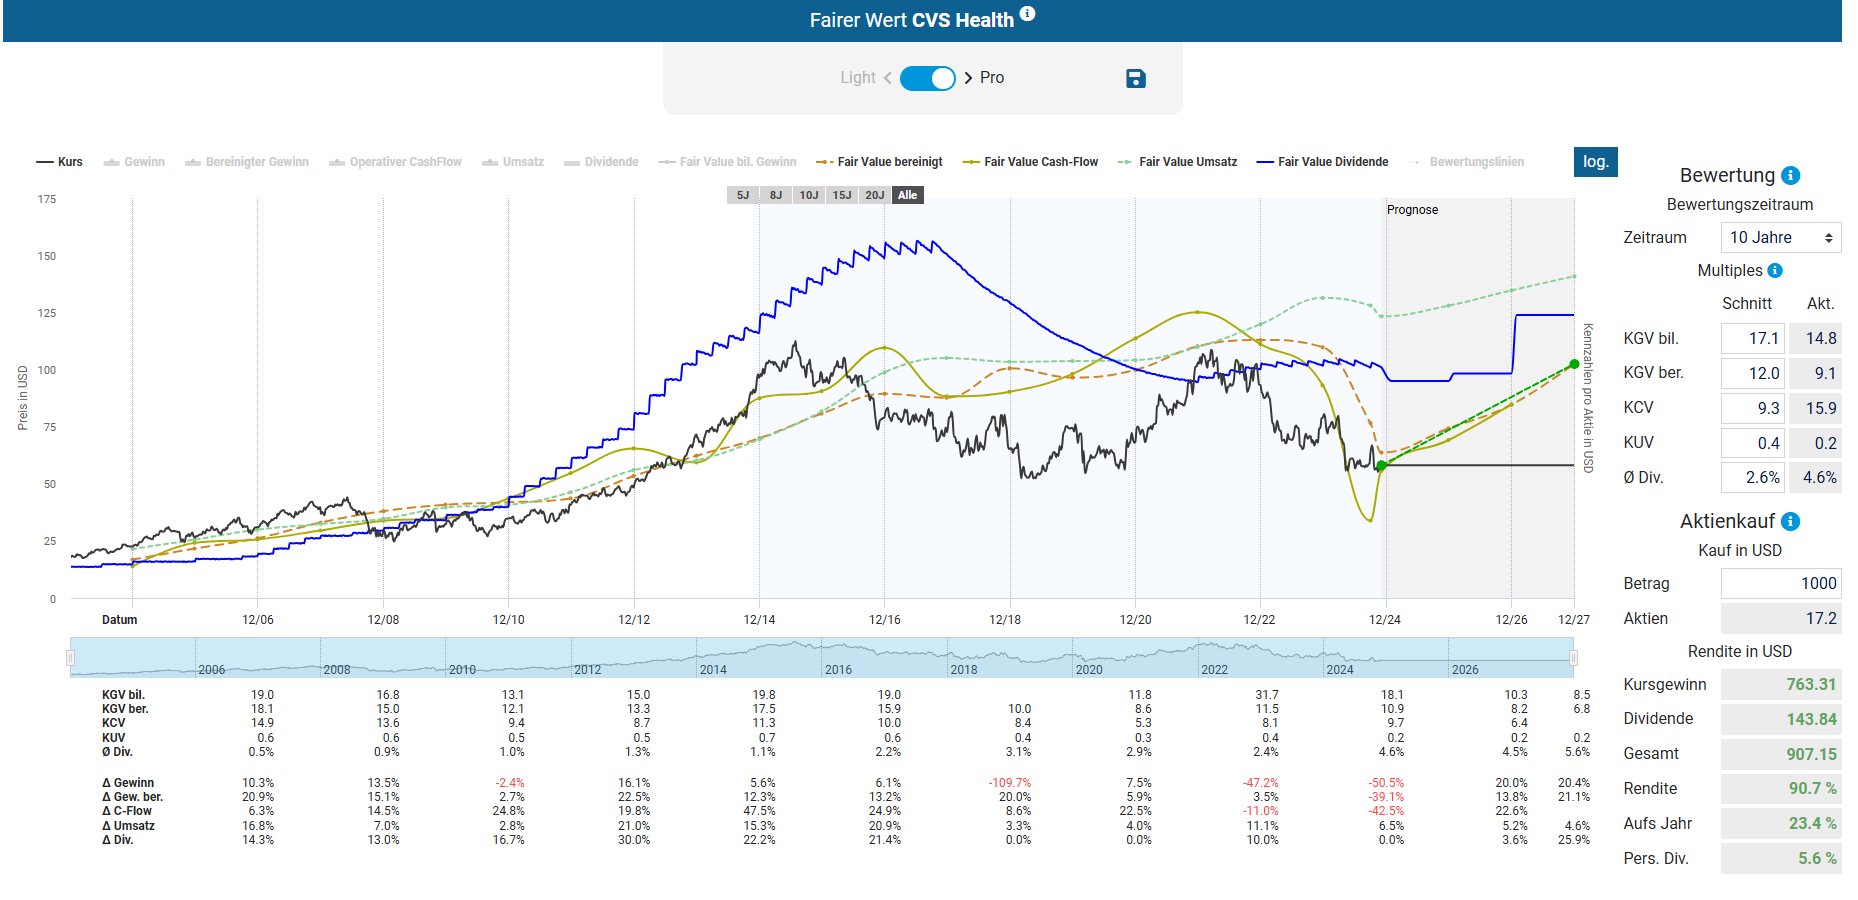Click the left chevron beside Light
The height and width of the screenshot is (900, 1858).
[x=888, y=78]
